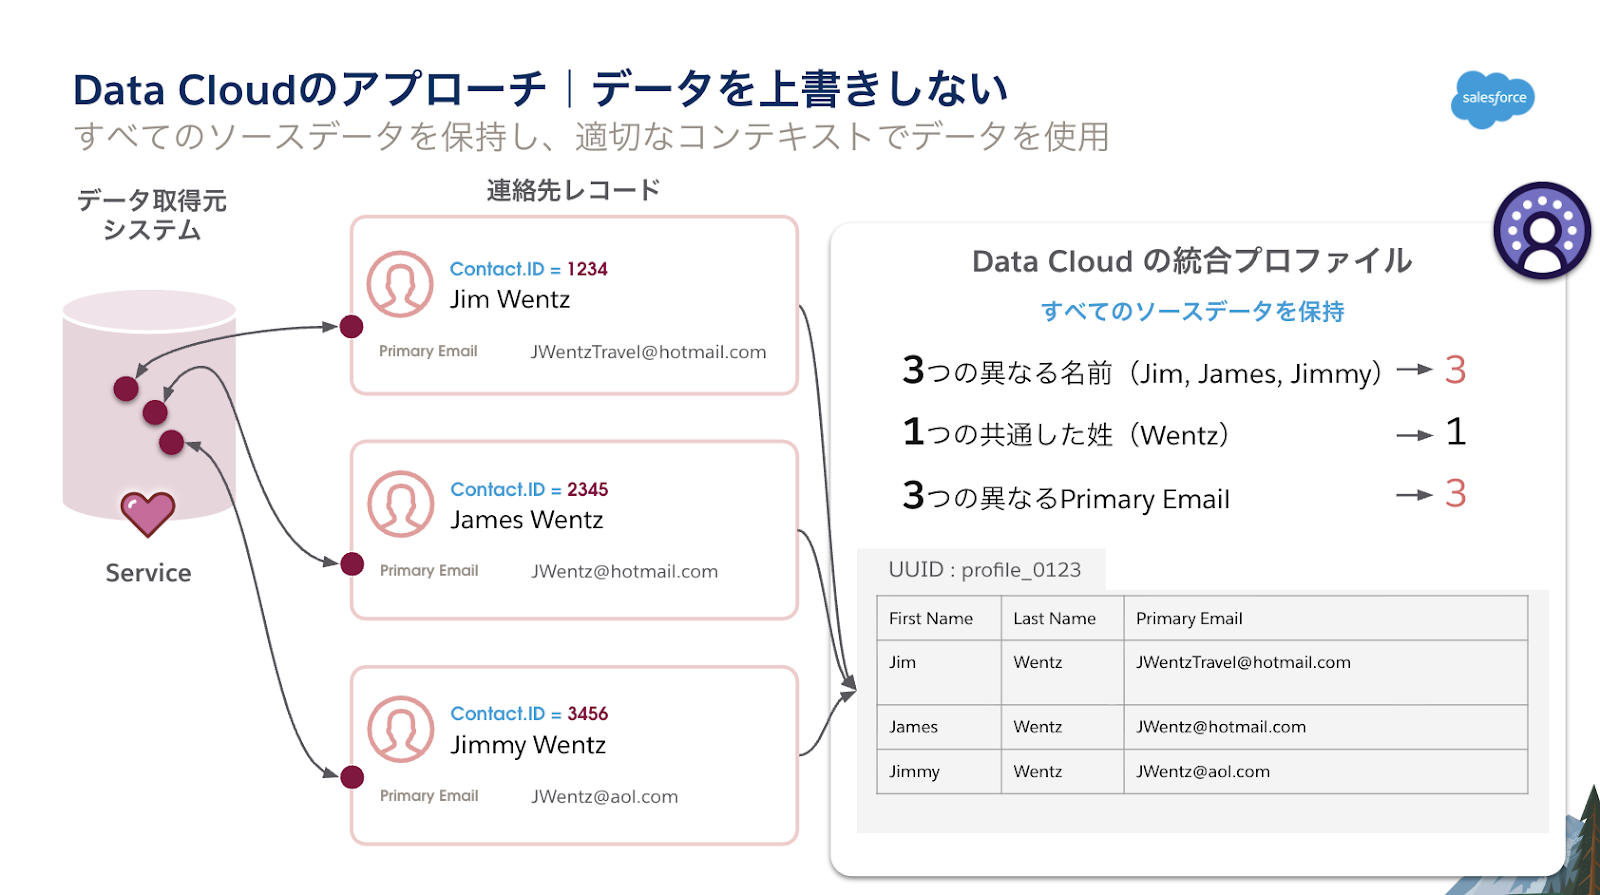Click Primary Email label in James Wentz card
The height and width of the screenshot is (895, 1600).
click(x=429, y=570)
